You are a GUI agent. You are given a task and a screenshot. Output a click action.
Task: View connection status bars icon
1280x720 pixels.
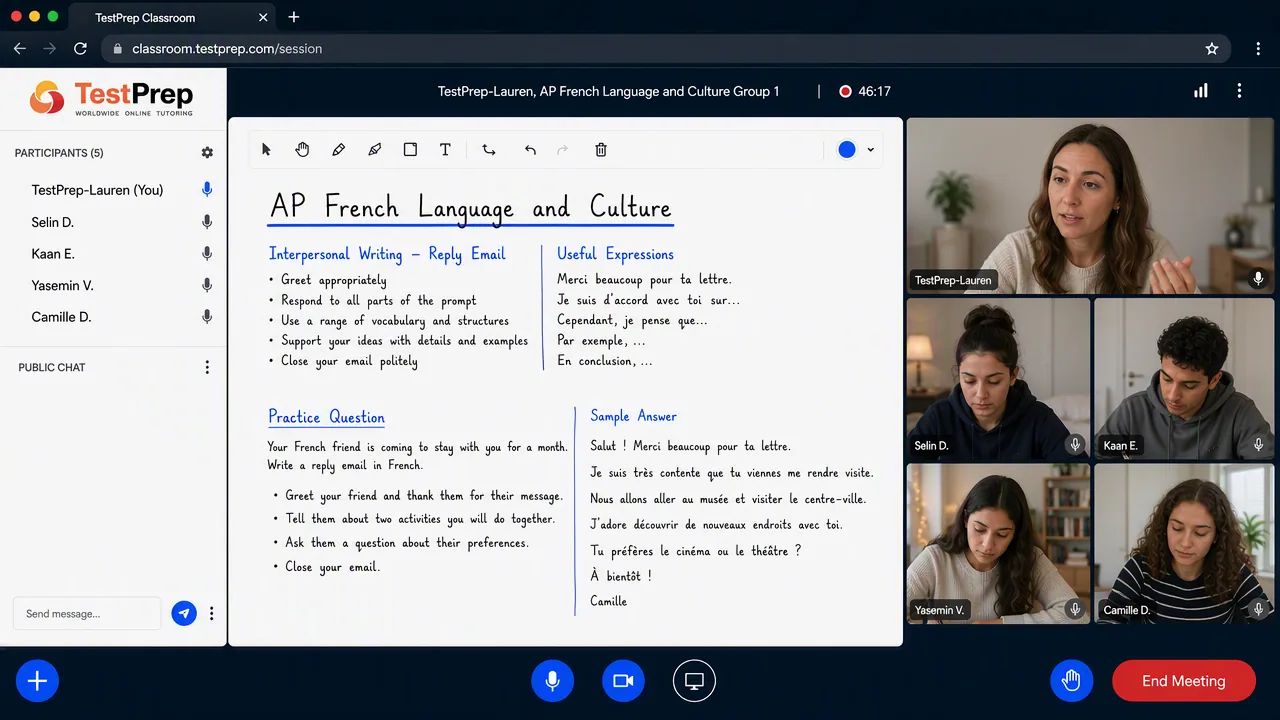click(1201, 91)
